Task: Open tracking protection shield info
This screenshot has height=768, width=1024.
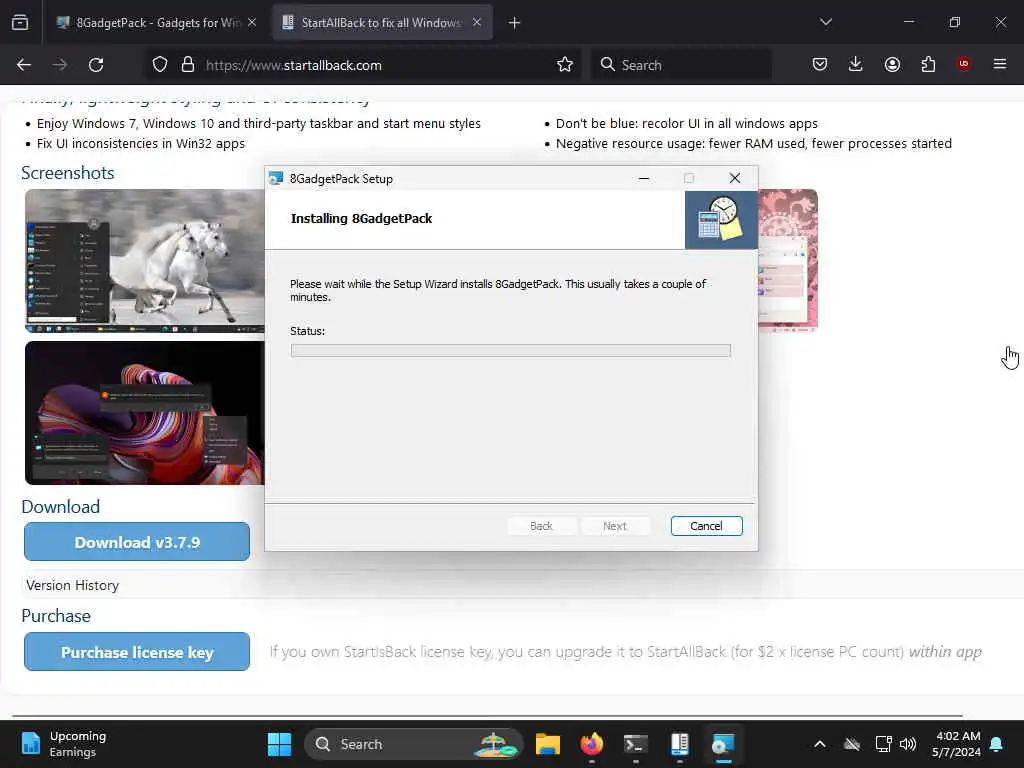Action: [x=160, y=65]
